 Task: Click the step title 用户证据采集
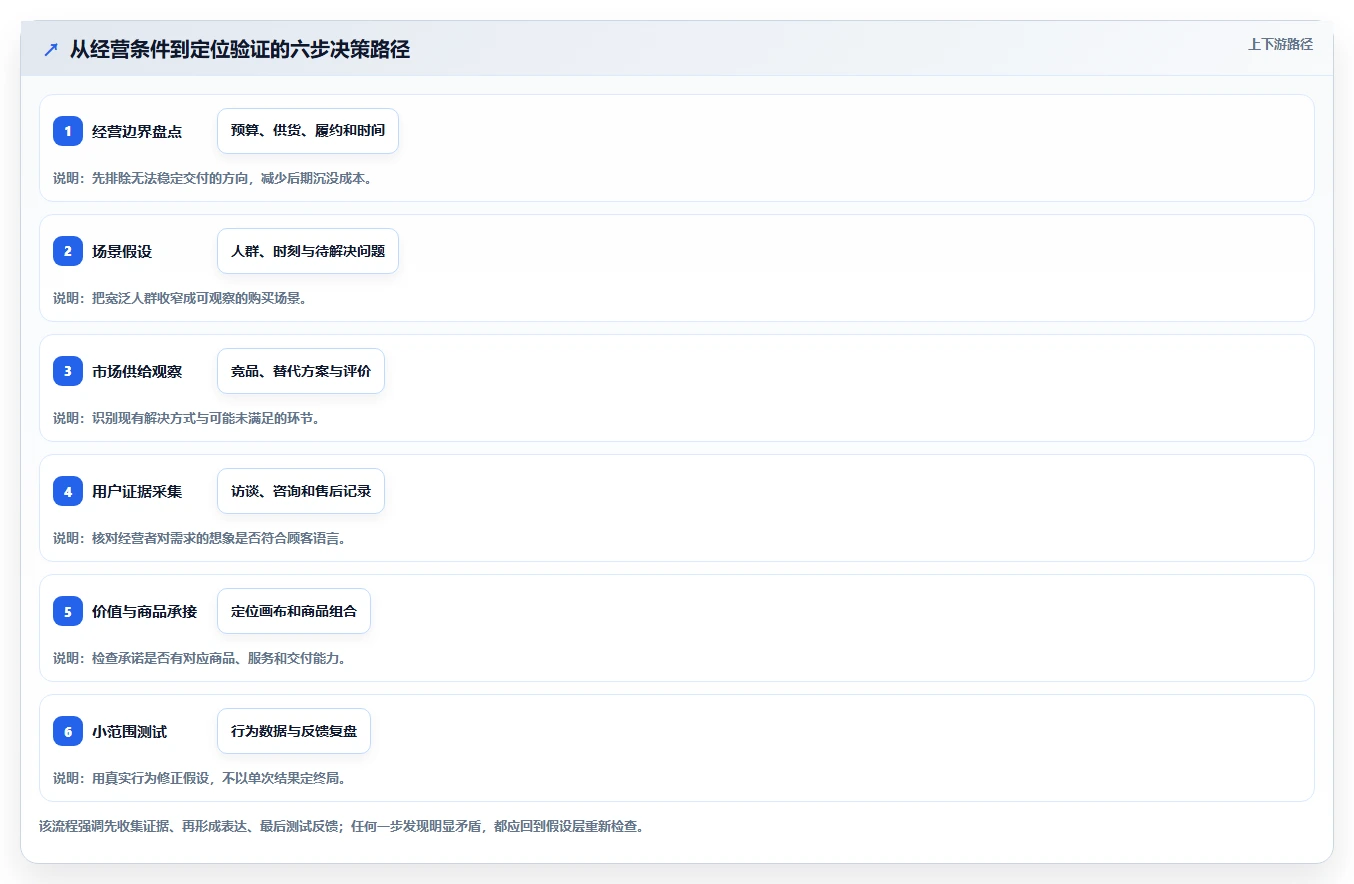click(x=137, y=491)
